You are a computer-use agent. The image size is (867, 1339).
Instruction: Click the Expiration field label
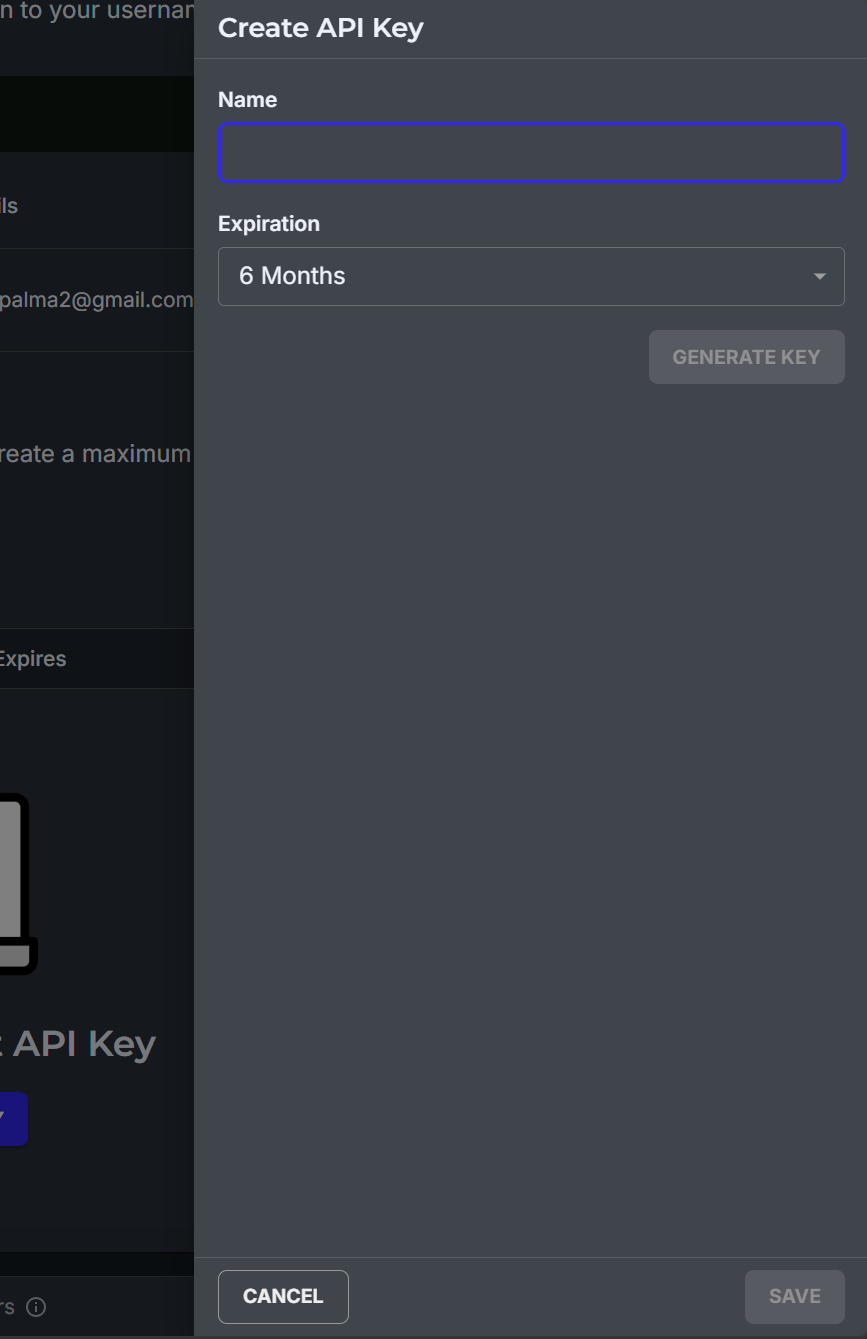(269, 224)
